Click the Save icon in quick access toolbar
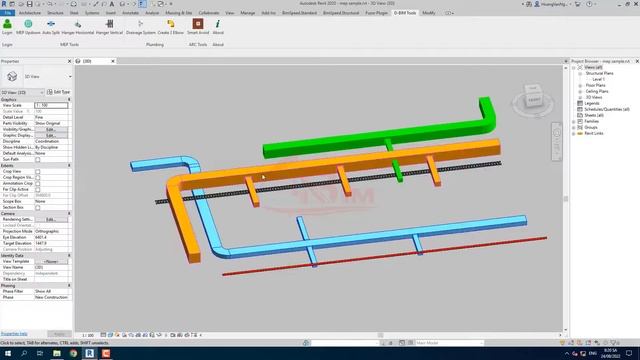The height and width of the screenshot is (360, 640). [29, 4]
